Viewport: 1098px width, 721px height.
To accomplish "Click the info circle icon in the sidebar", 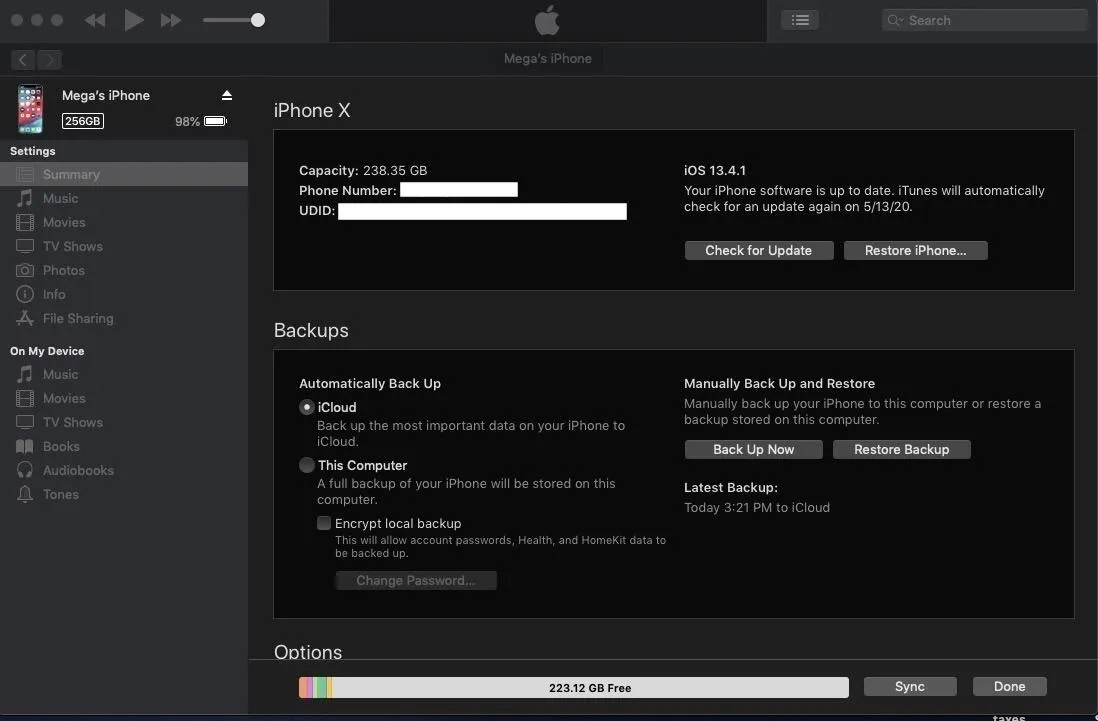I will 25,294.
